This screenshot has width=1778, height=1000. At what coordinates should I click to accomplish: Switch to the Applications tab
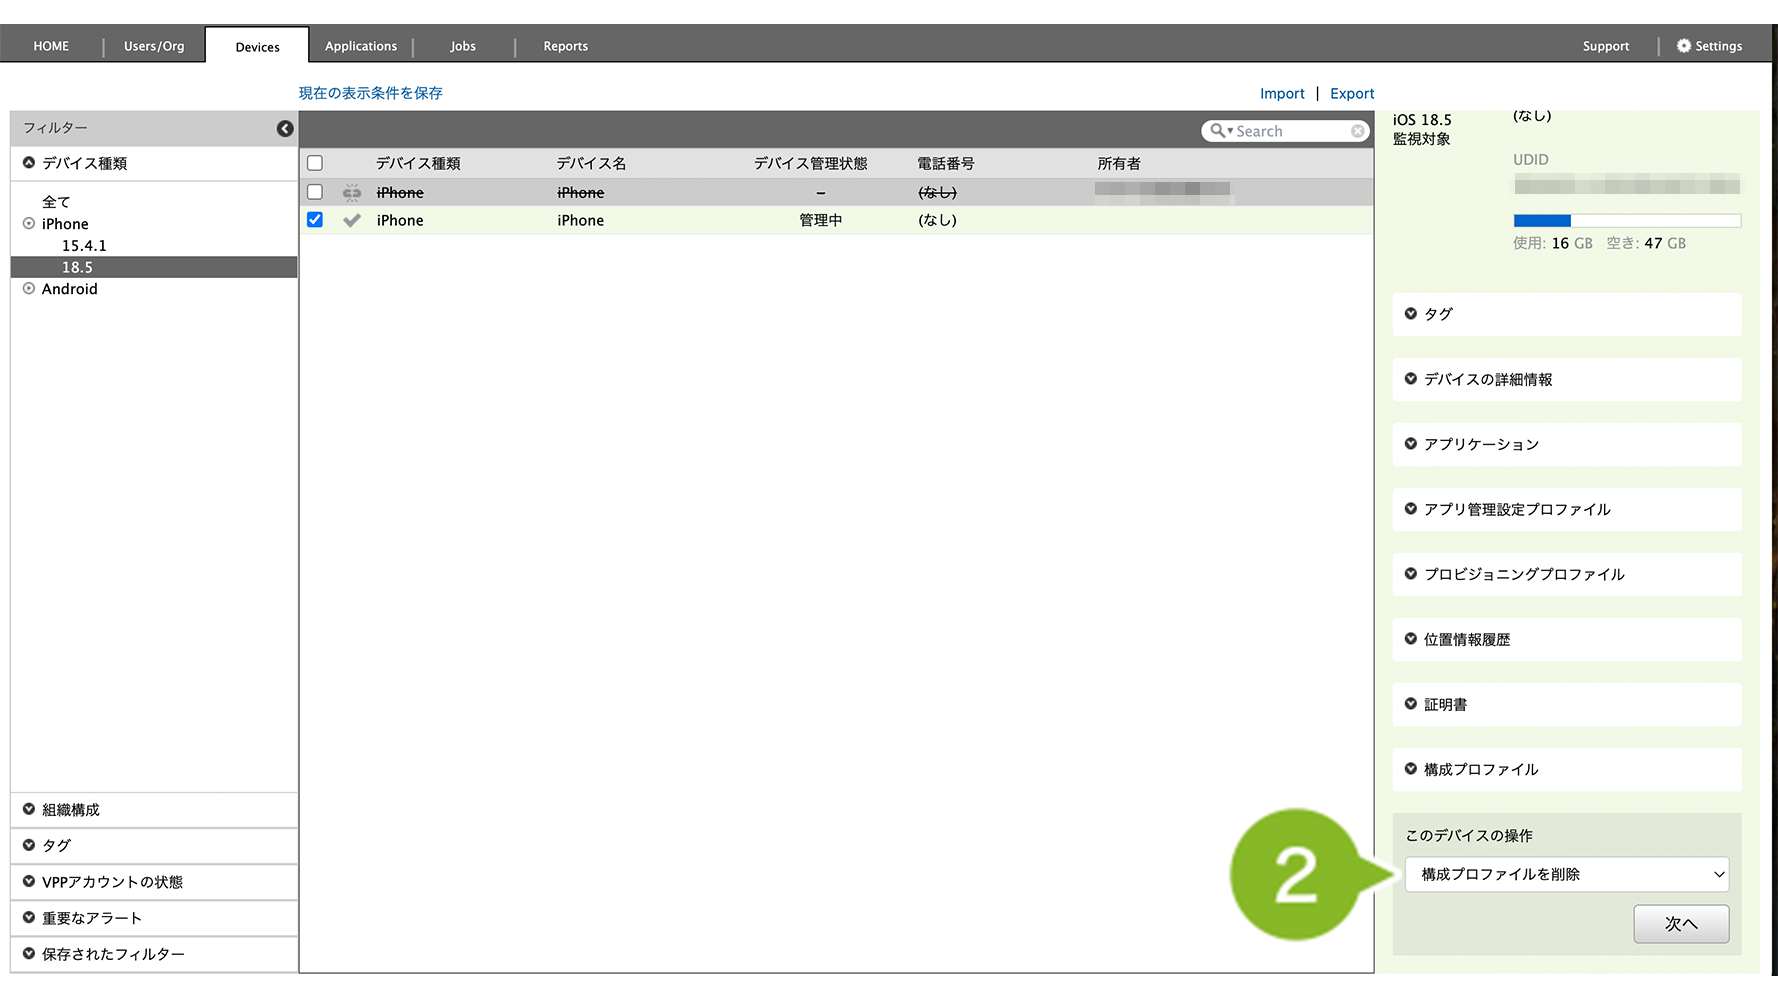(x=360, y=46)
